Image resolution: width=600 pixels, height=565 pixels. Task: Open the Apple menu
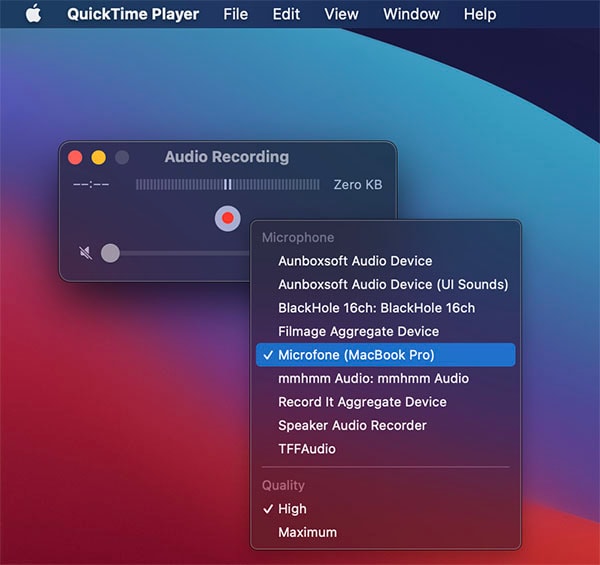click(x=33, y=14)
